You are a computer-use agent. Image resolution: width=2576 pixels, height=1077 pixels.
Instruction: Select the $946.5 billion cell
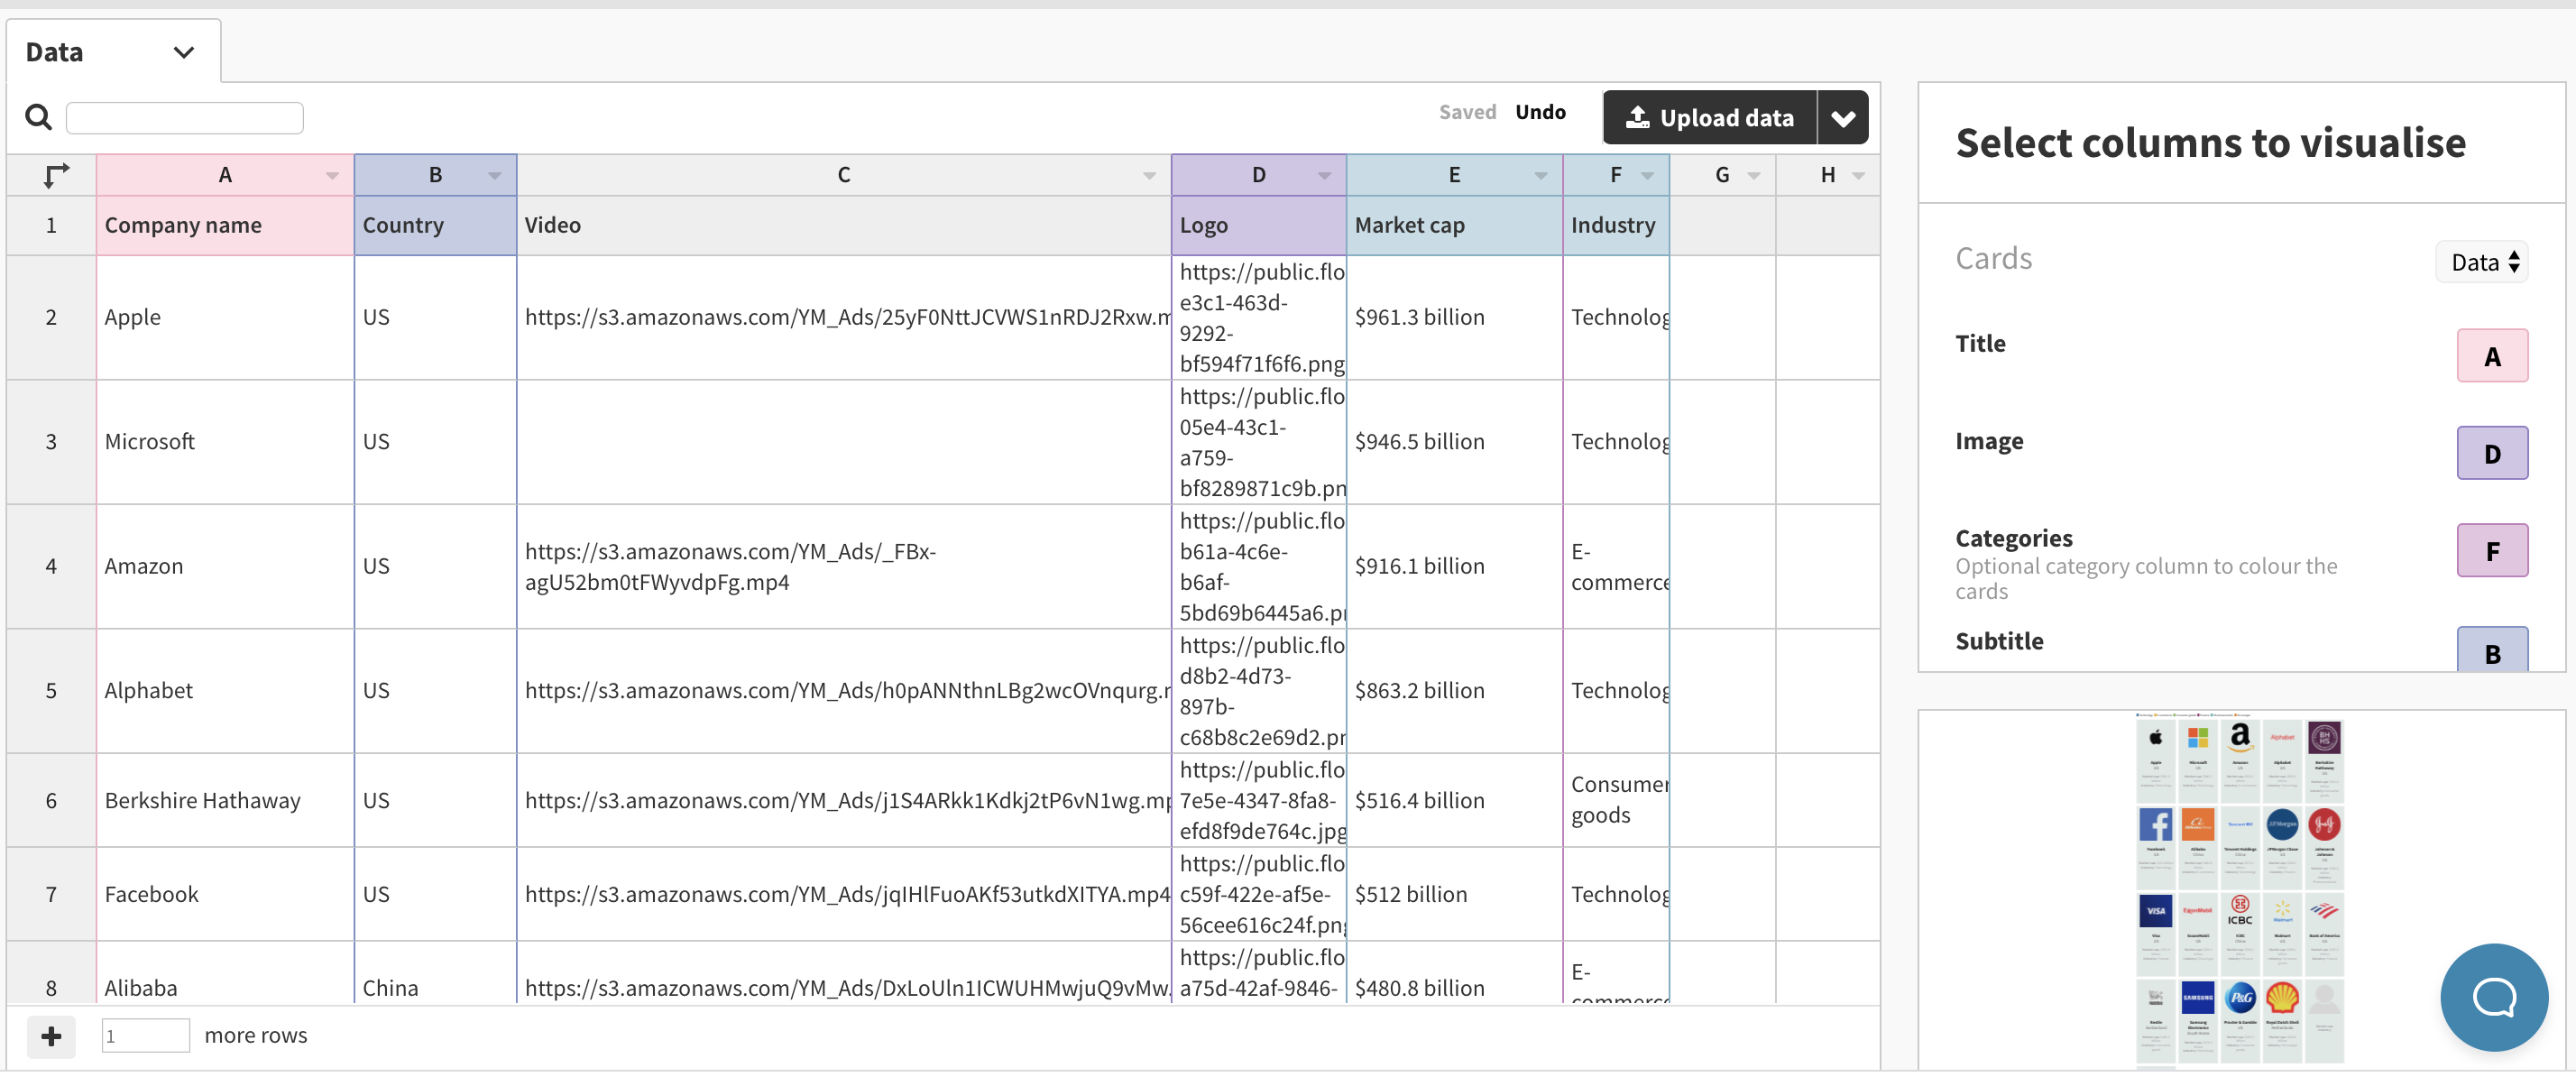click(1455, 442)
